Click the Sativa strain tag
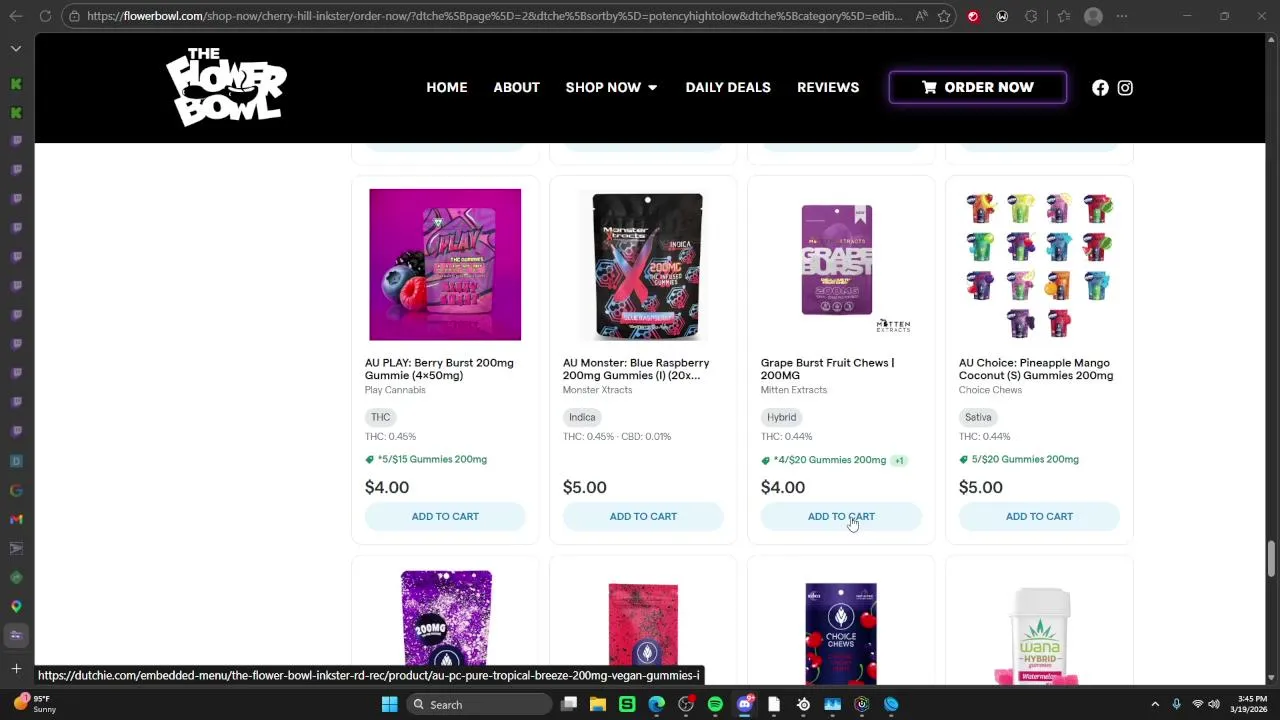 978,417
